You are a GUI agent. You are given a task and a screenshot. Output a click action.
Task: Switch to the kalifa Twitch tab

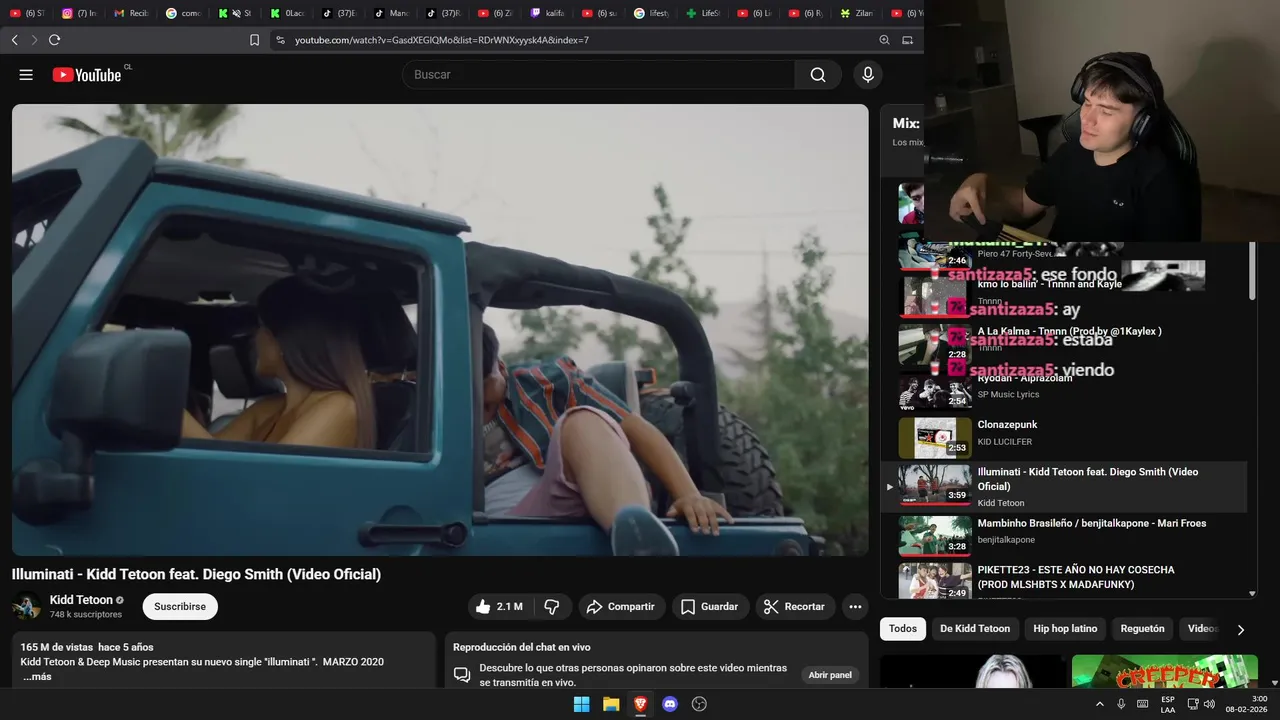pos(548,13)
